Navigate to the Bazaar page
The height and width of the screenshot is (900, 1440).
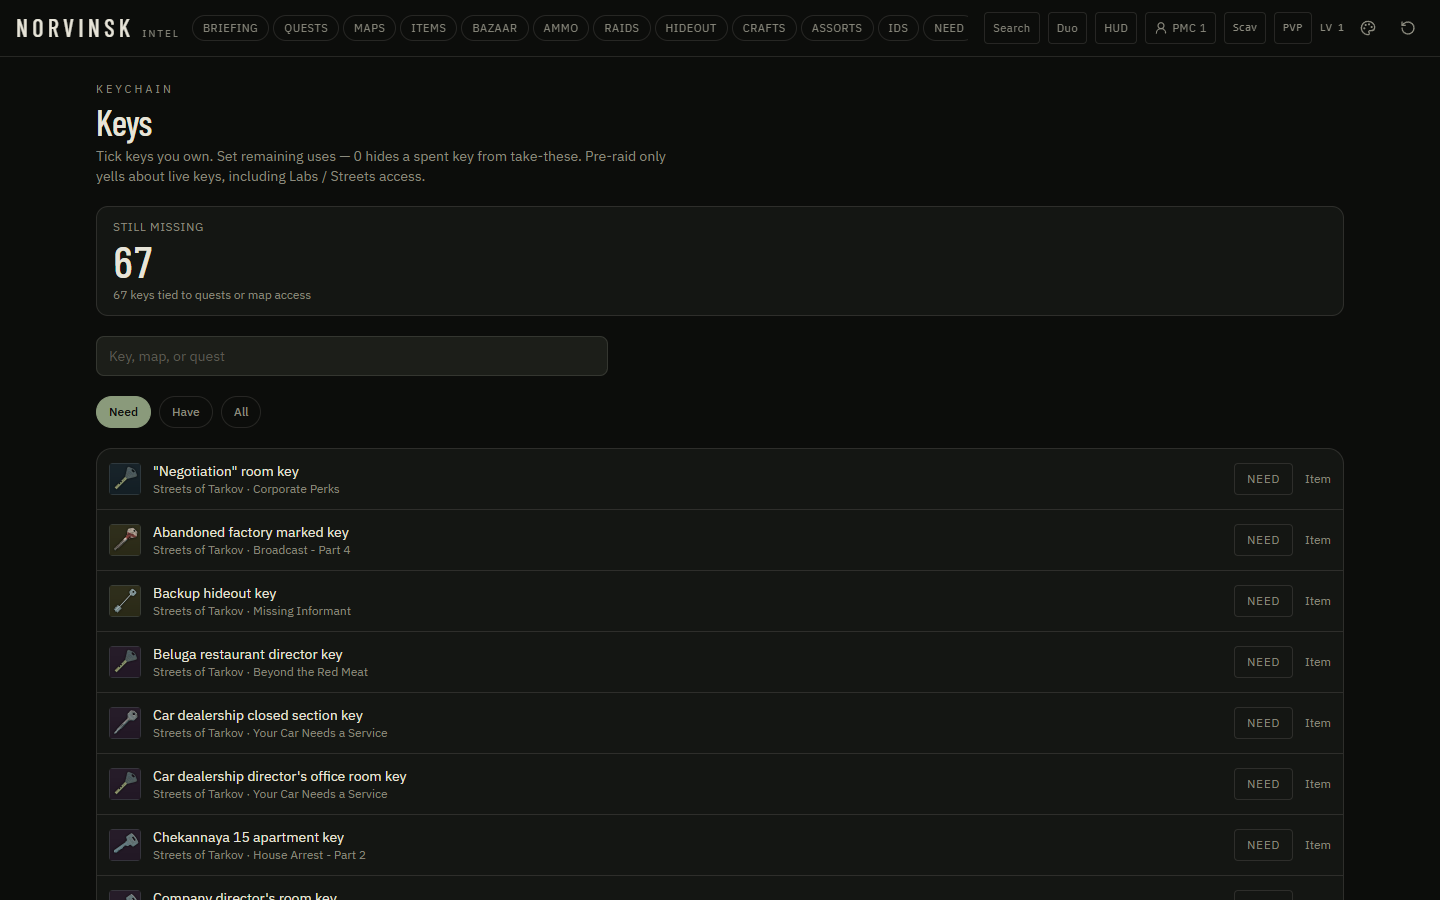pyautogui.click(x=495, y=28)
